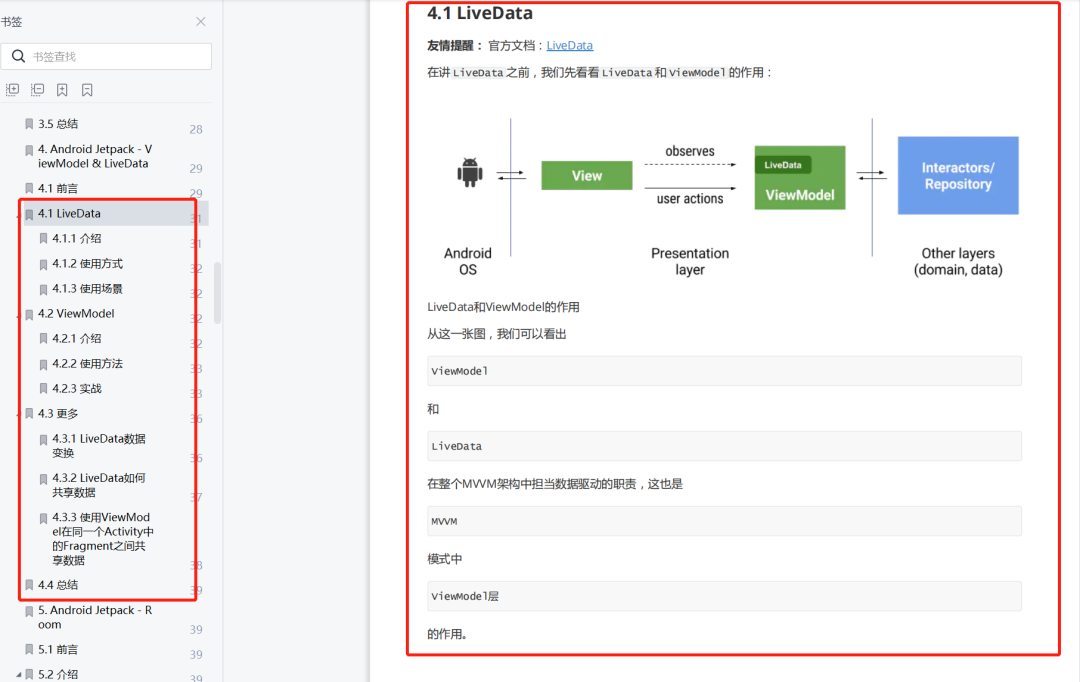
Task: Click the 'Presentation layer' caption
Action: coord(689,261)
